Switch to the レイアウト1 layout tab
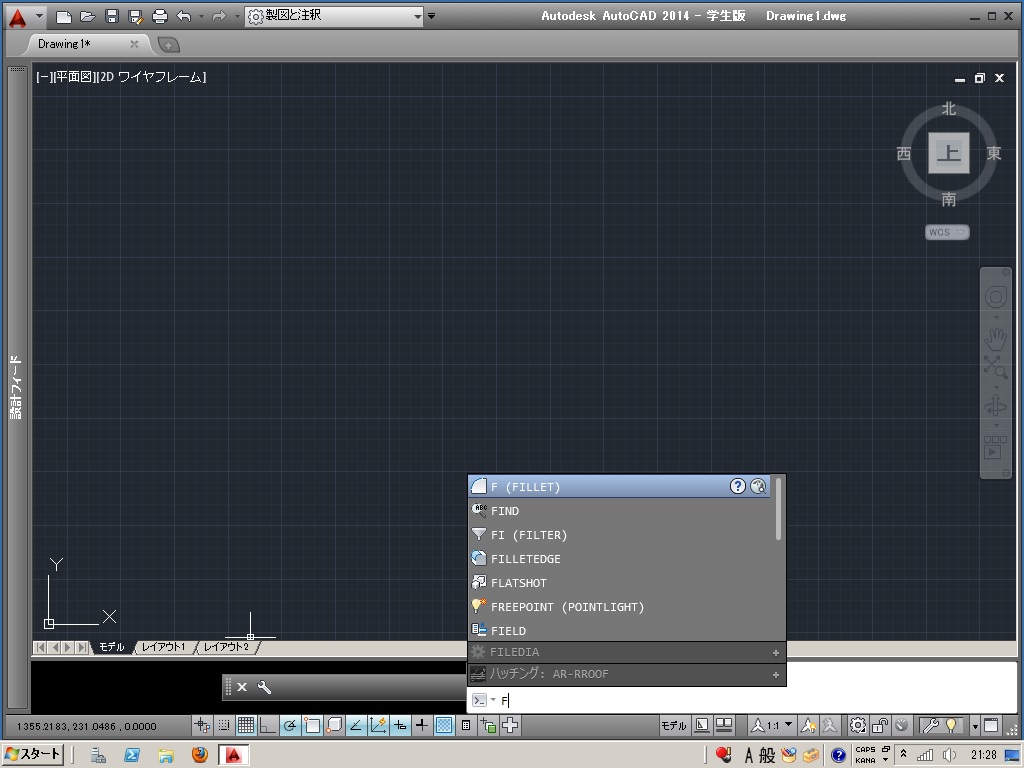Image resolution: width=1024 pixels, height=768 pixels. tap(163, 647)
